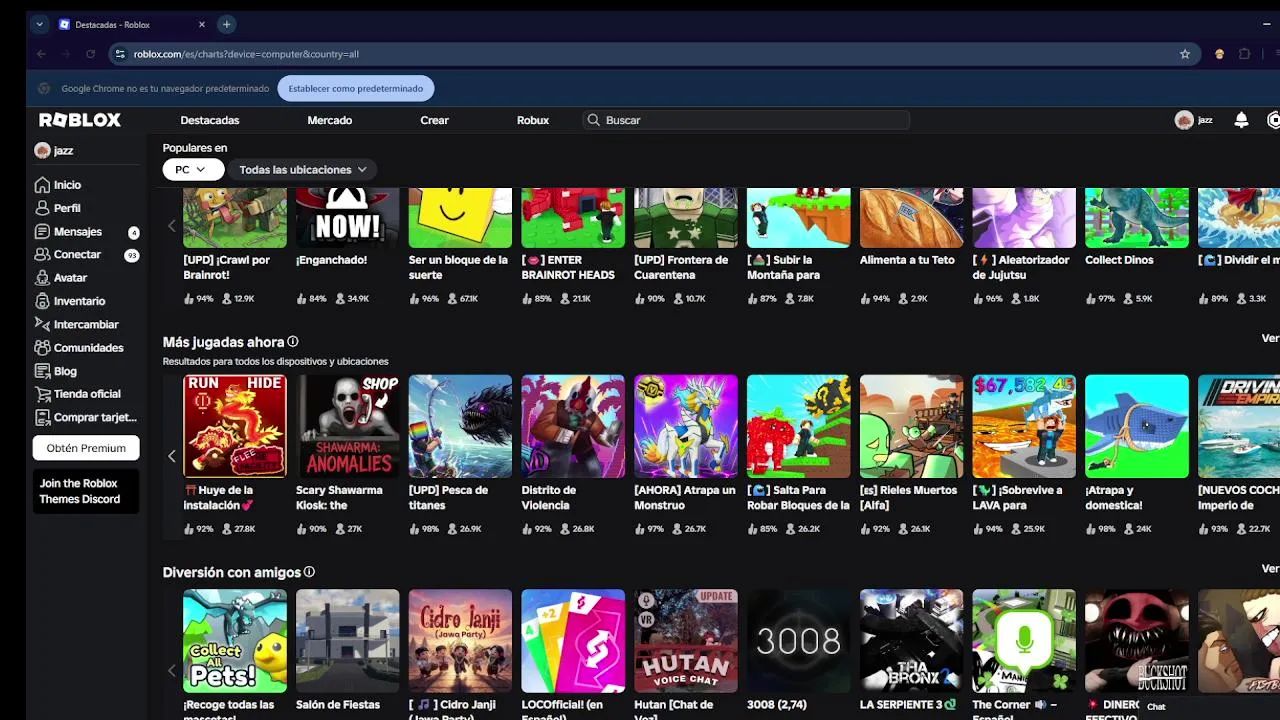Click ¡Enganchado! game title
This screenshot has width=1280, height=720.
[x=331, y=260]
